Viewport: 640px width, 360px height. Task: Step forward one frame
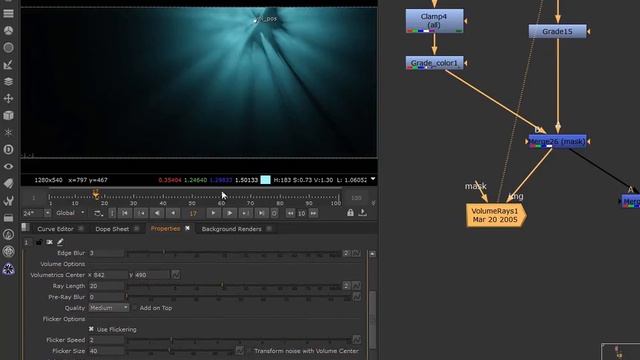coord(213,213)
